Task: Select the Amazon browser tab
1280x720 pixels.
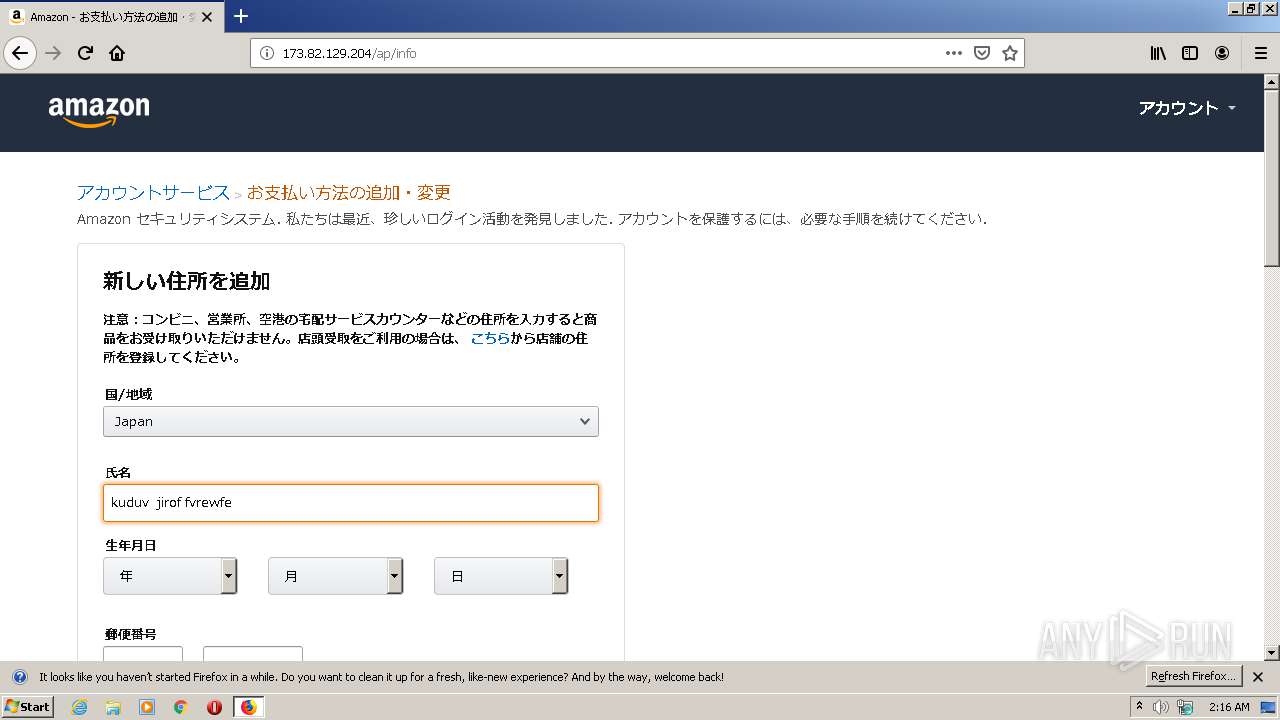Action: pyautogui.click(x=112, y=17)
